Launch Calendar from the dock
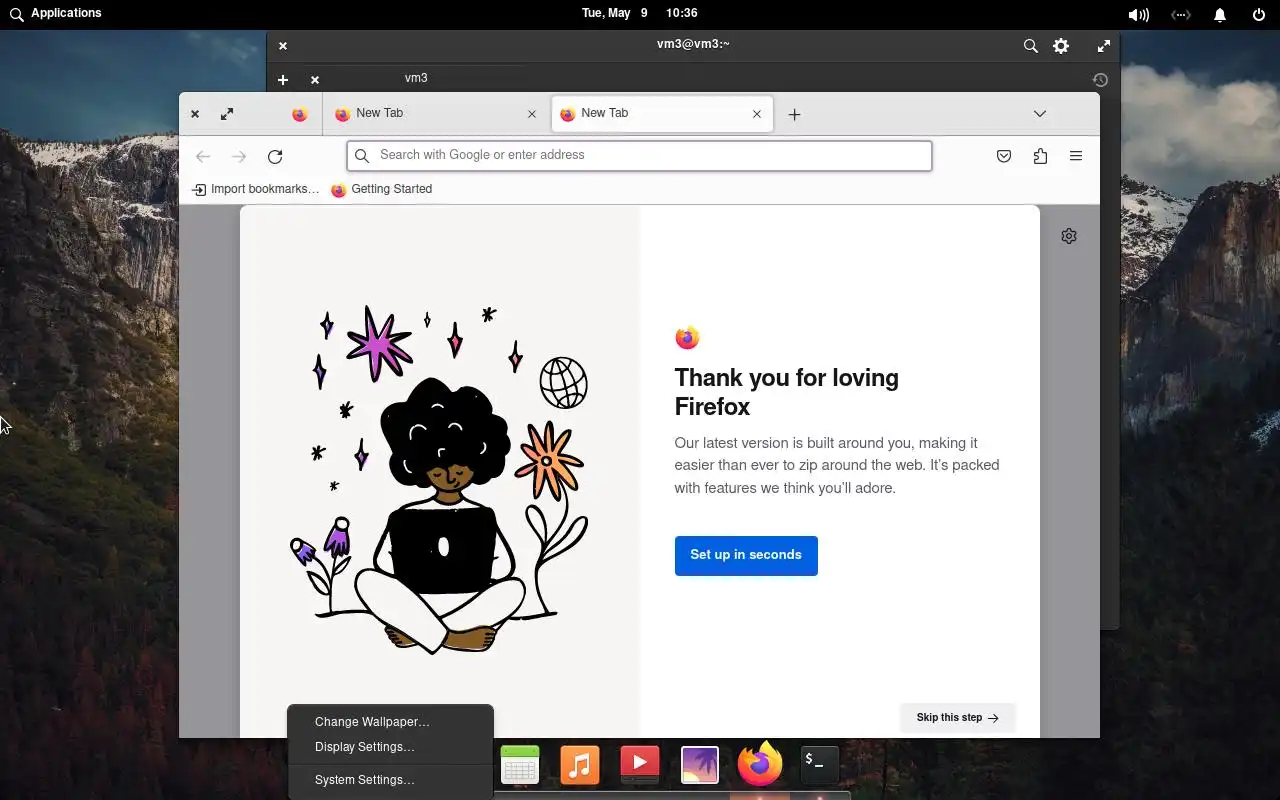 520,765
